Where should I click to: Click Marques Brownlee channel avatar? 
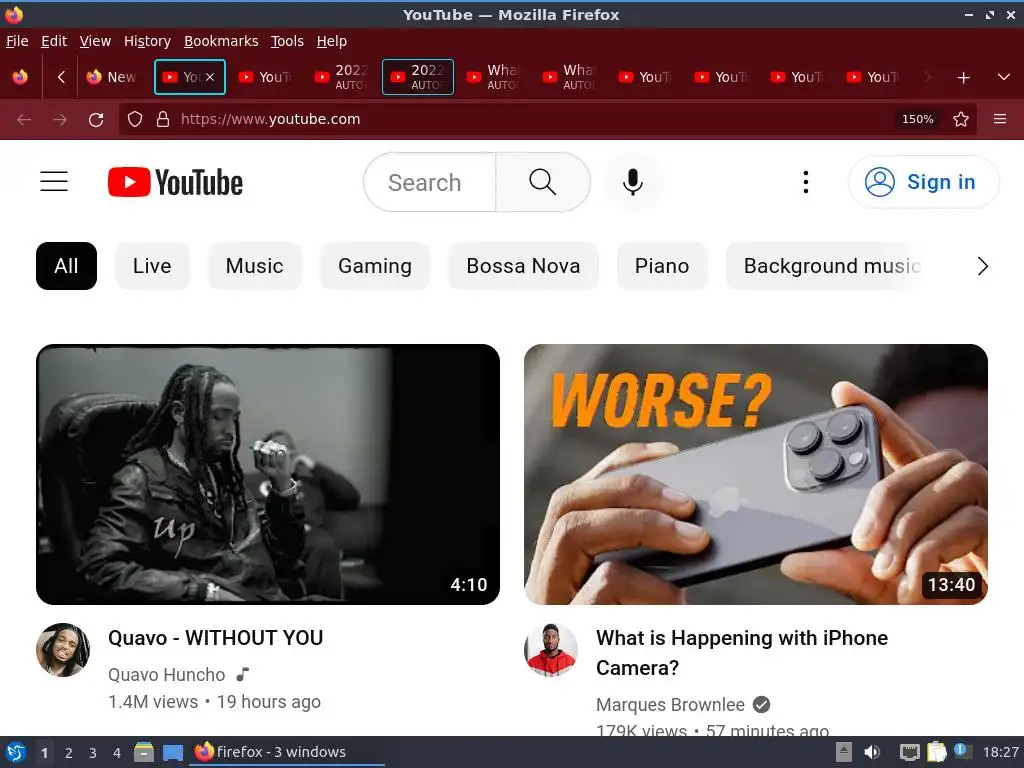click(x=551, y=650)
